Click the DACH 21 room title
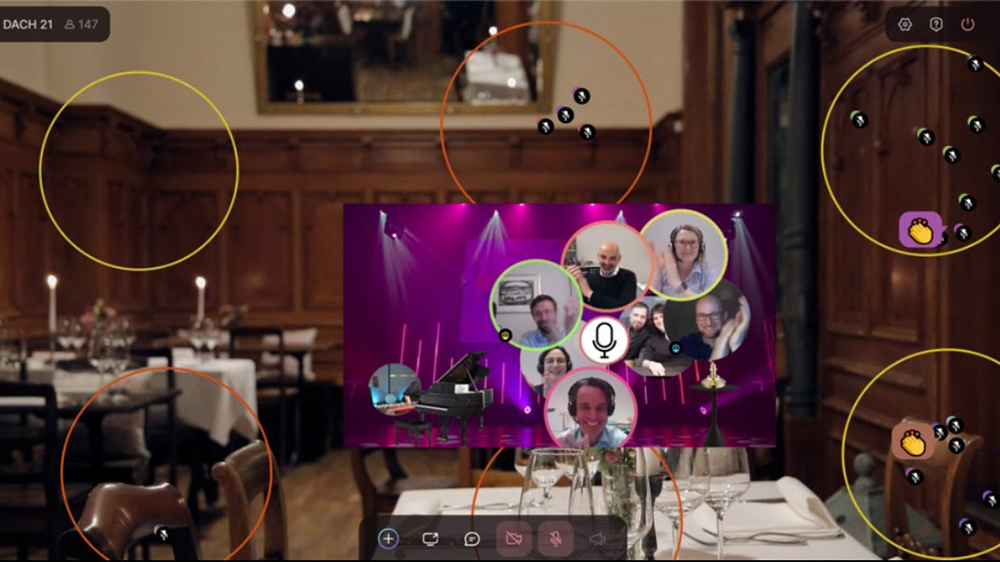The image size is (1000, 562). (x=28, y=24)
